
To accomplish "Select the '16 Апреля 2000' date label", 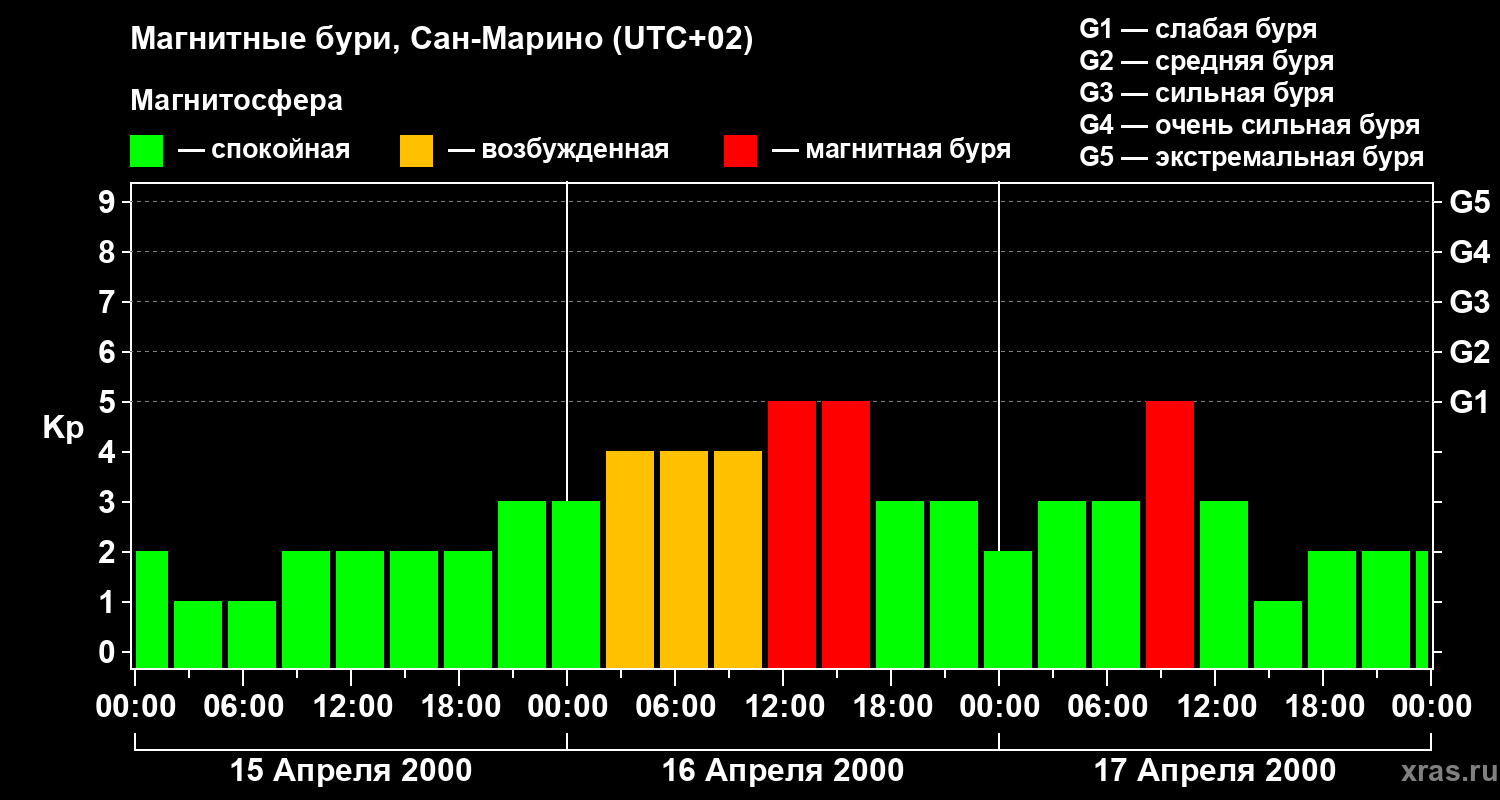I will pos(783,771).
